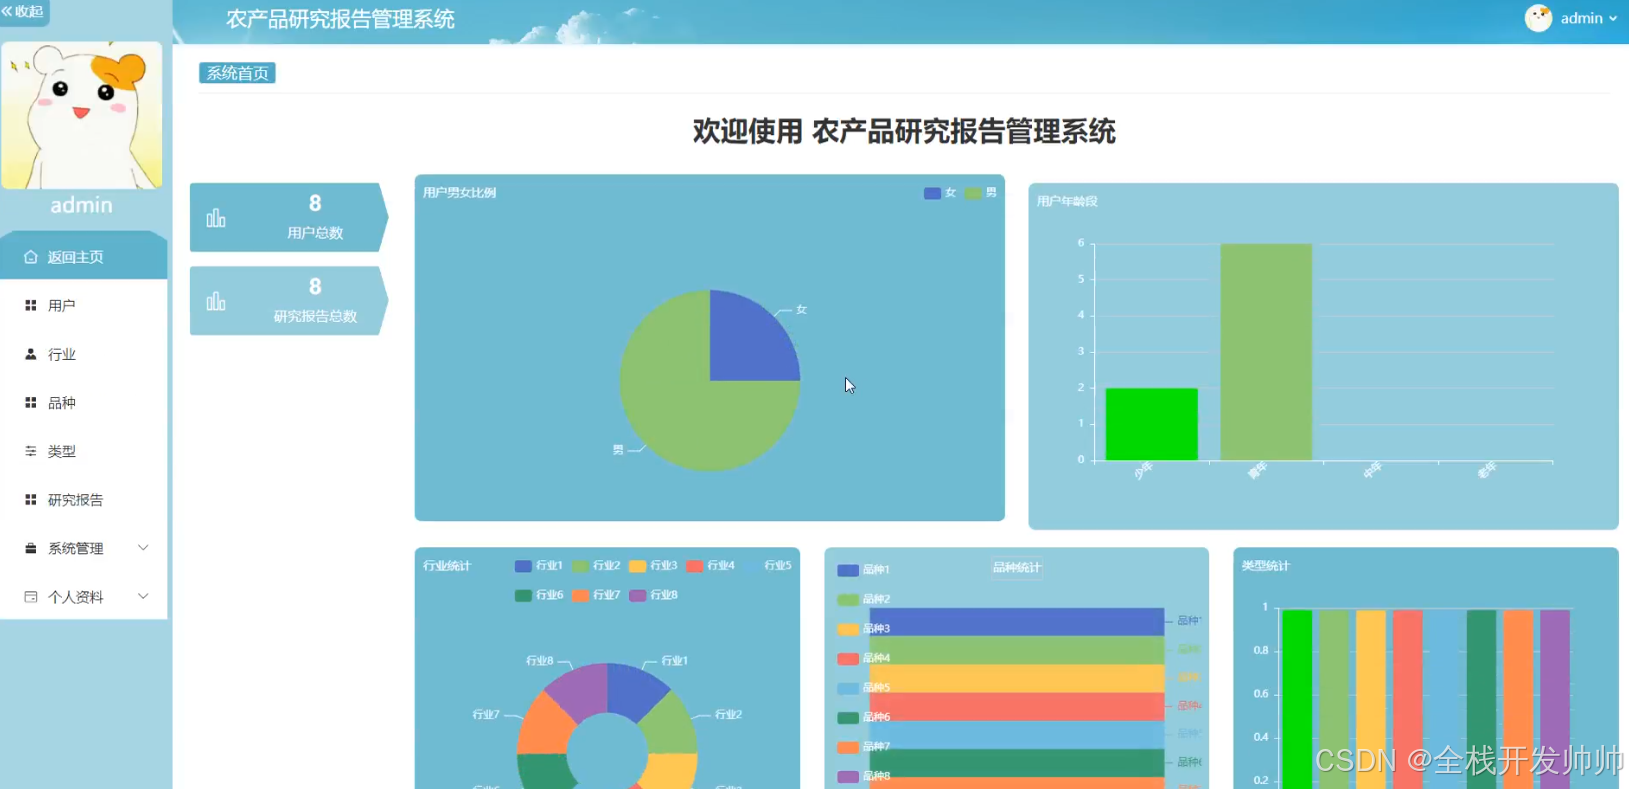1629x789 pixels.
Task: Toggle 行业6 legend in 行业统计
Action: click(539, 595)
